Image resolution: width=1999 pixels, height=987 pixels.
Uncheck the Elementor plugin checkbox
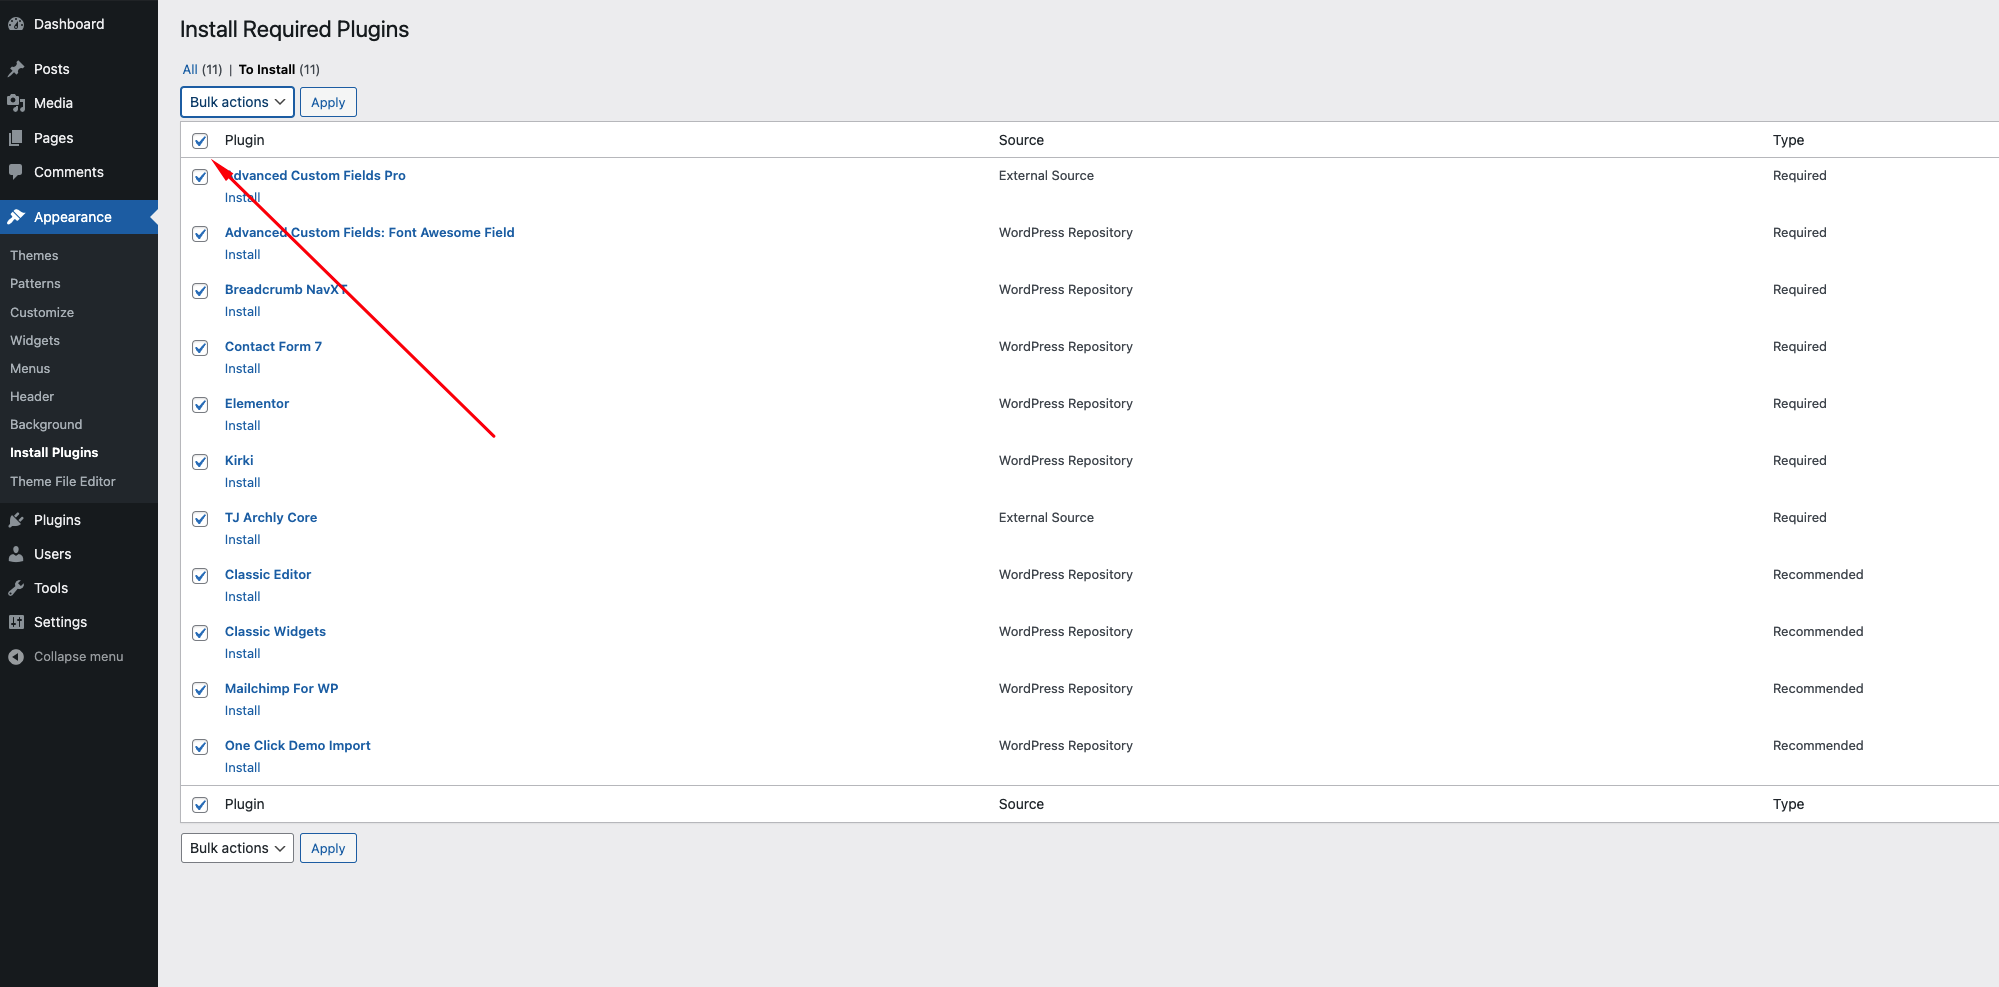[x=200, y=405]
